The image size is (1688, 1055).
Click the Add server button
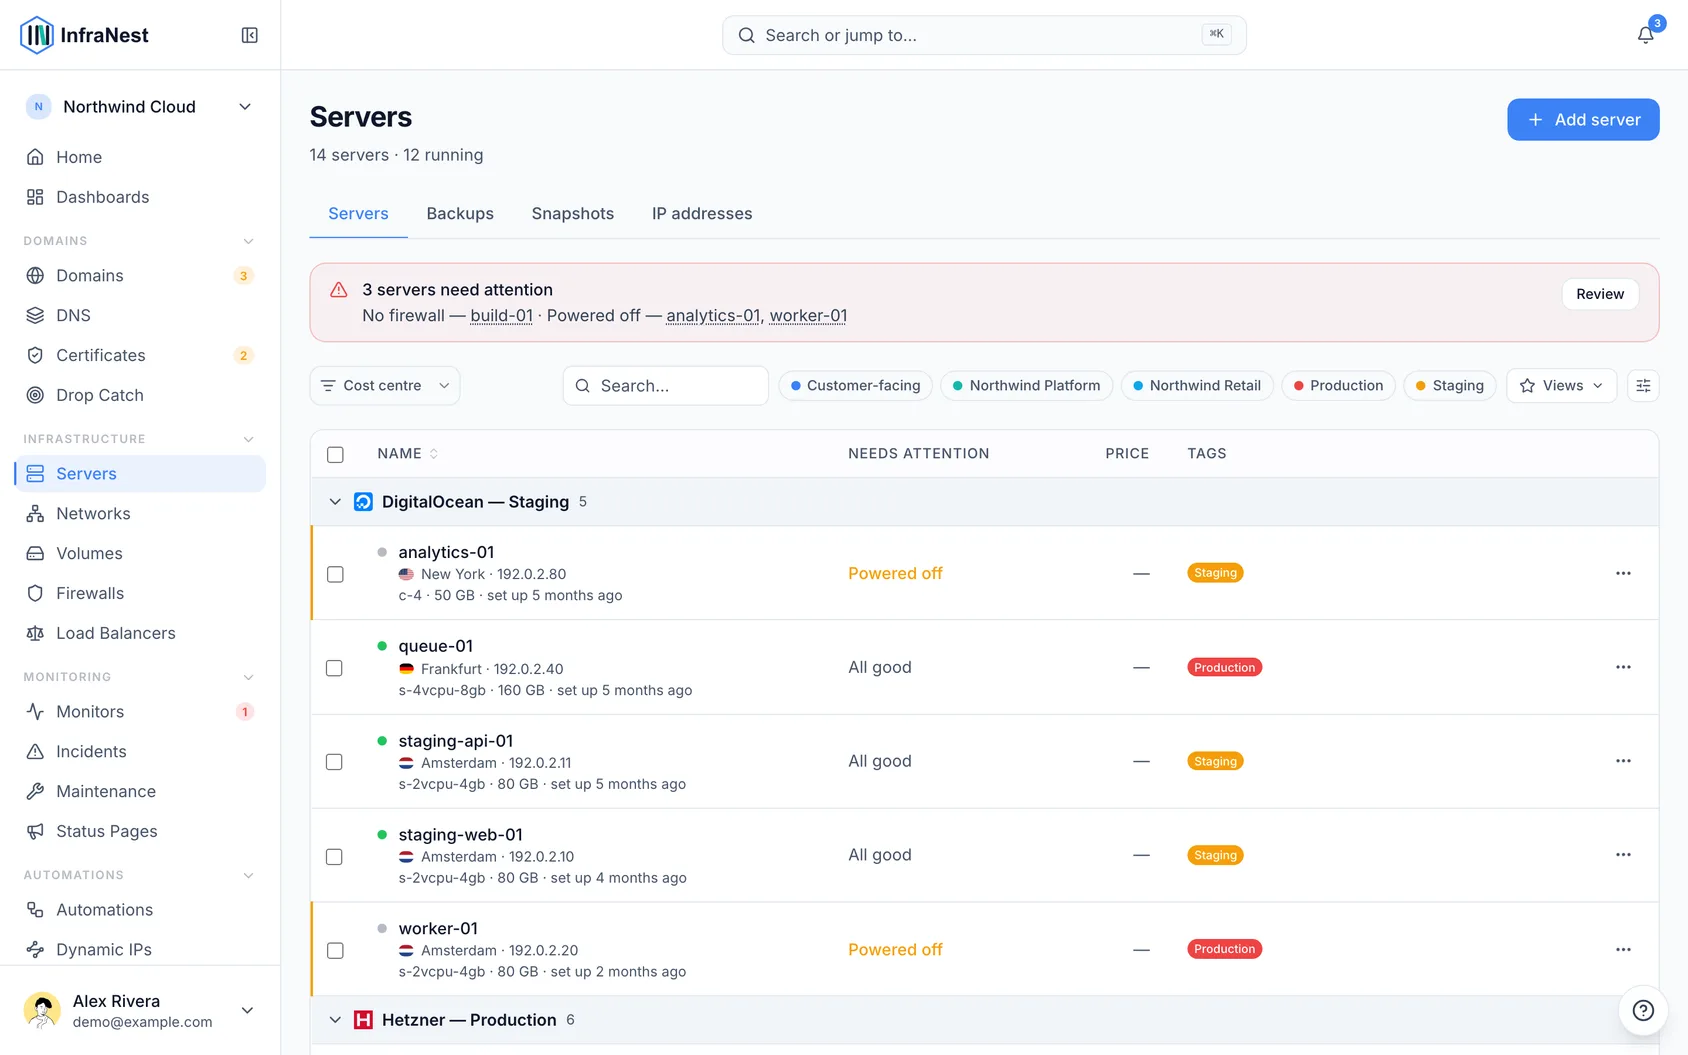click(x=1583, y=120)
